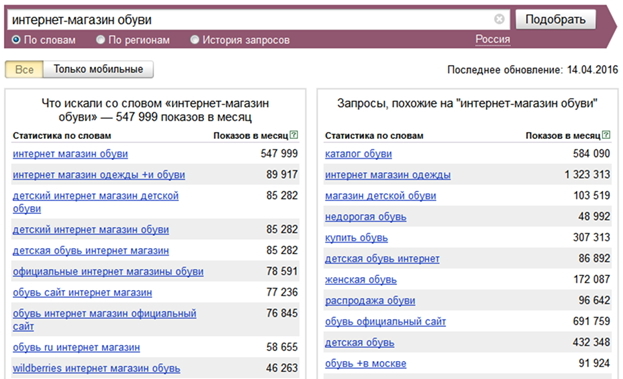Open link 'обувь +в москве'

click(366, 364)
